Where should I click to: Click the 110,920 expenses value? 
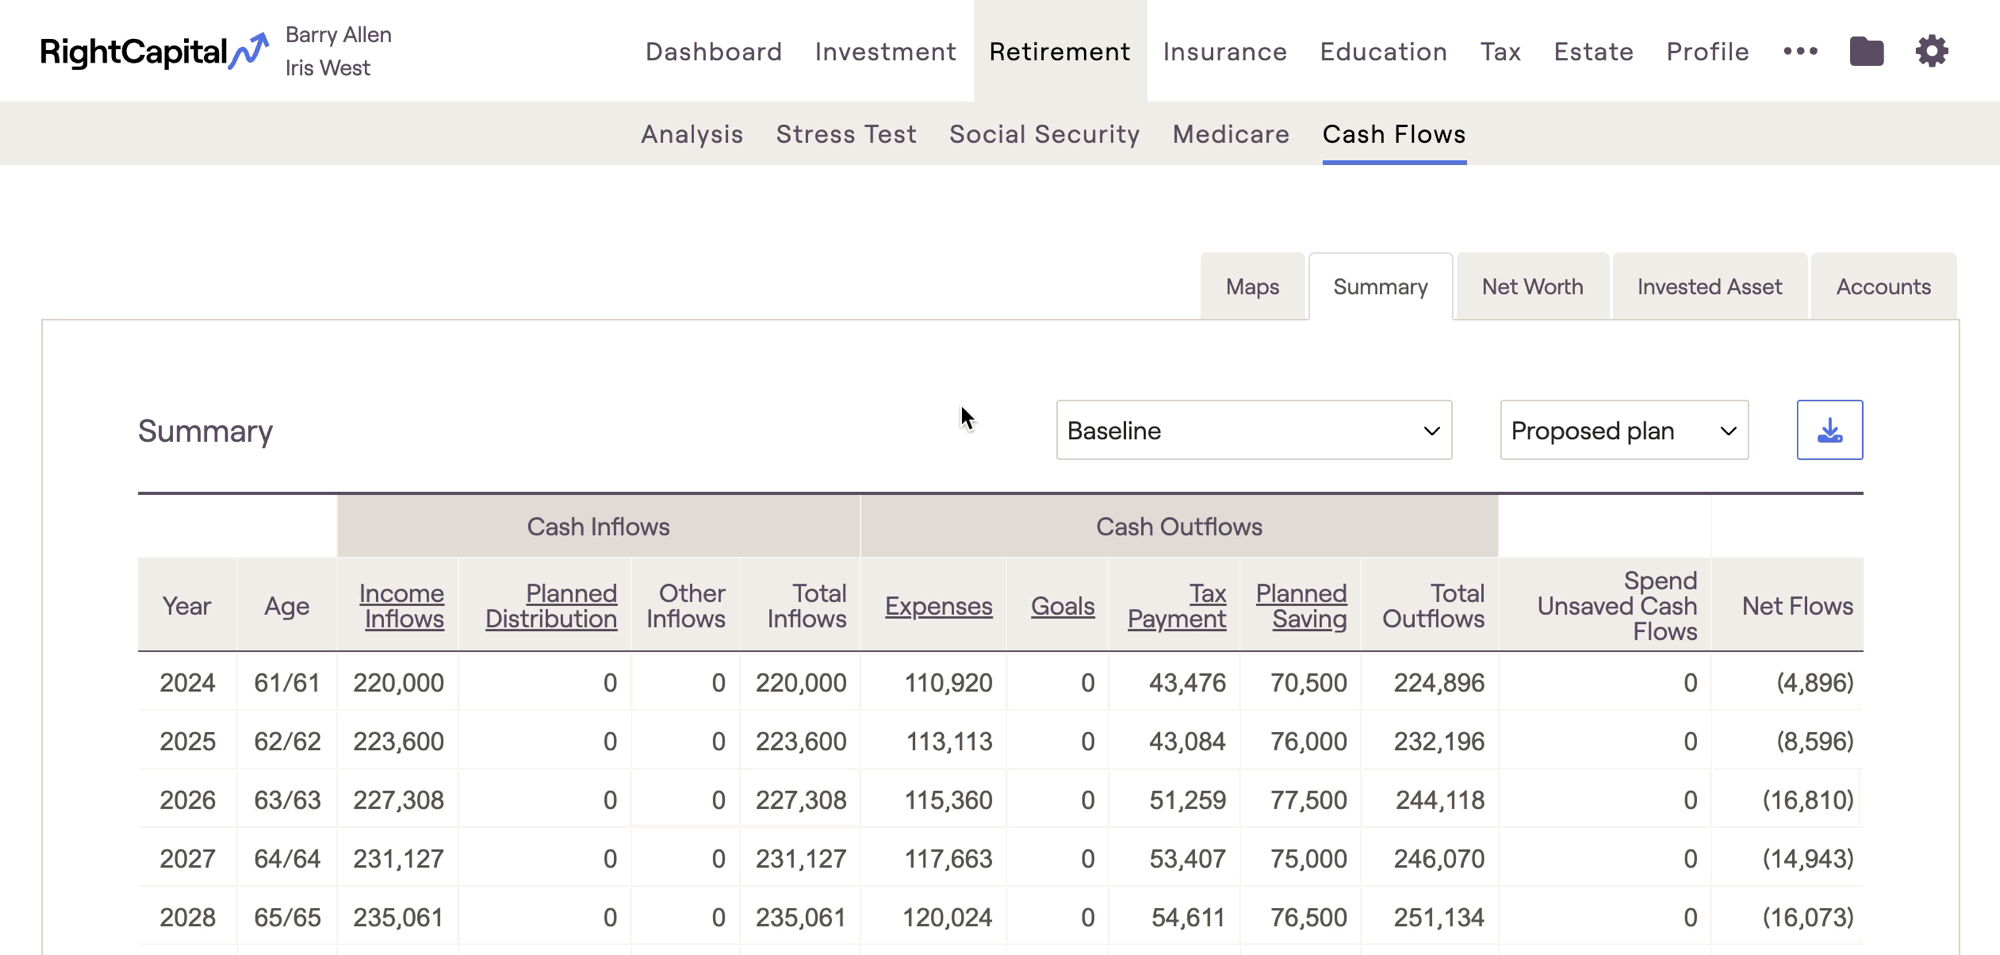[x=948, y=683]
